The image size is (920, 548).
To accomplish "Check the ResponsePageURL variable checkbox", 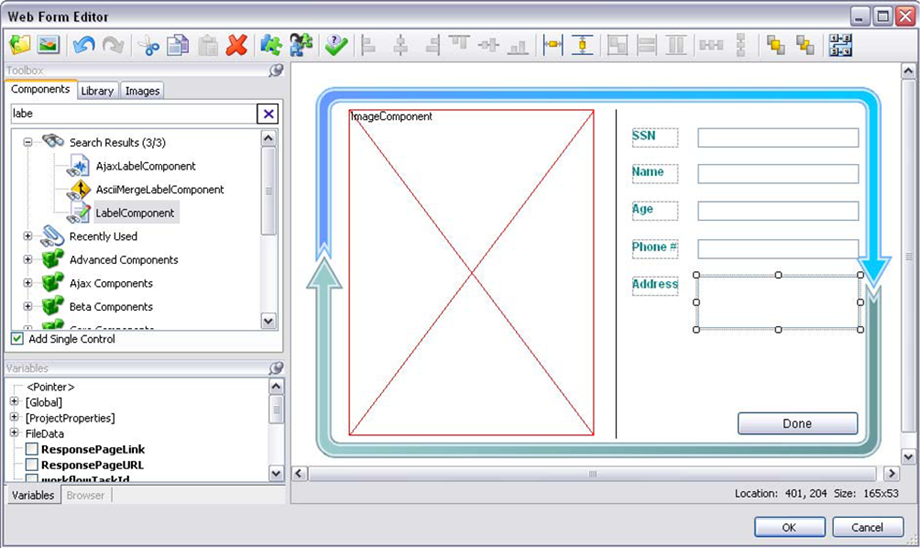I will (32, 465).
